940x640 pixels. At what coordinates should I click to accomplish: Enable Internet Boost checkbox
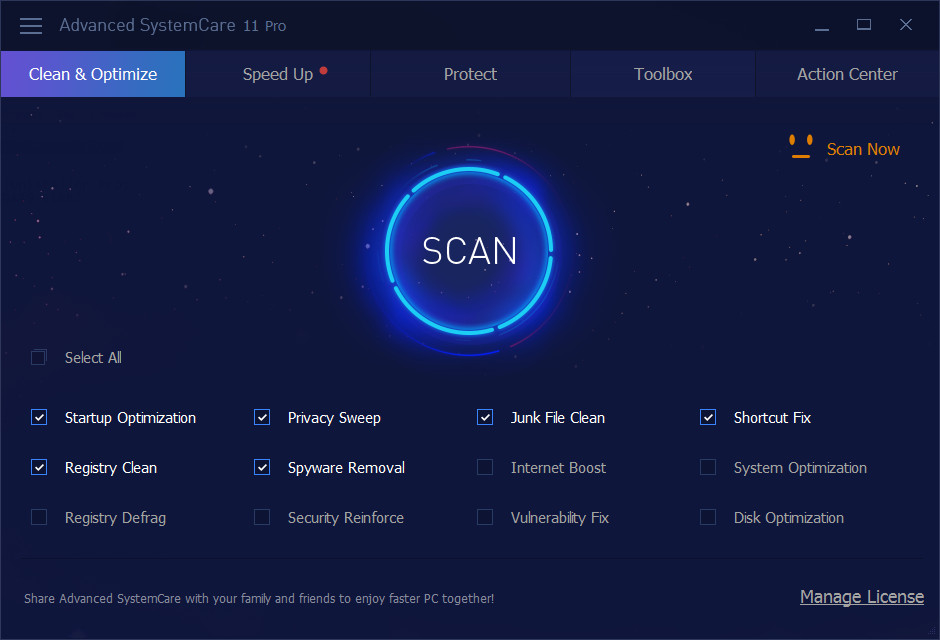click(x=485, y=467)
